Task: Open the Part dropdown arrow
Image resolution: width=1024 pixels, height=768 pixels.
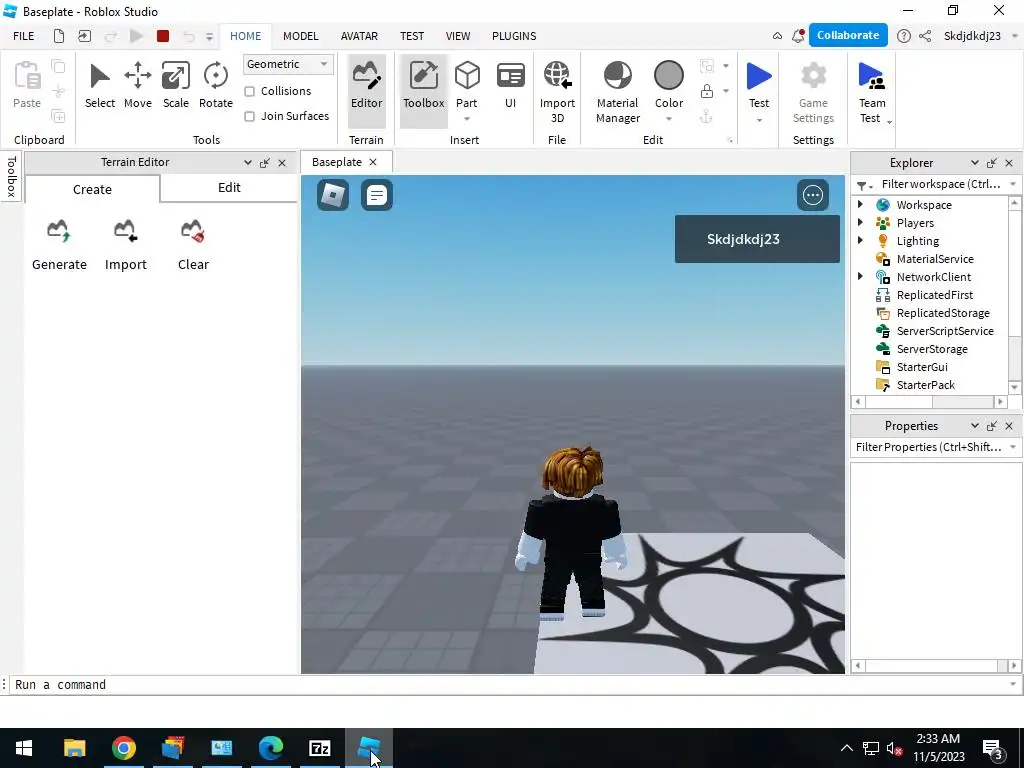Action: pos(467,119)
